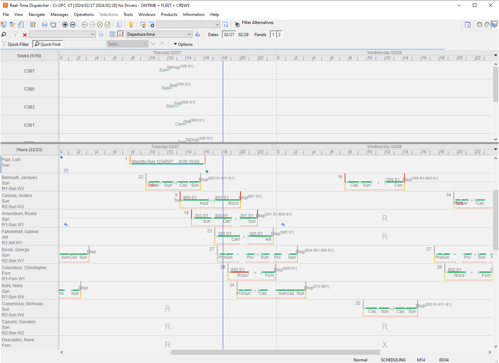499x363 pixels.
Task: Select Panel 2 toggle
Action: click(279, 34)
